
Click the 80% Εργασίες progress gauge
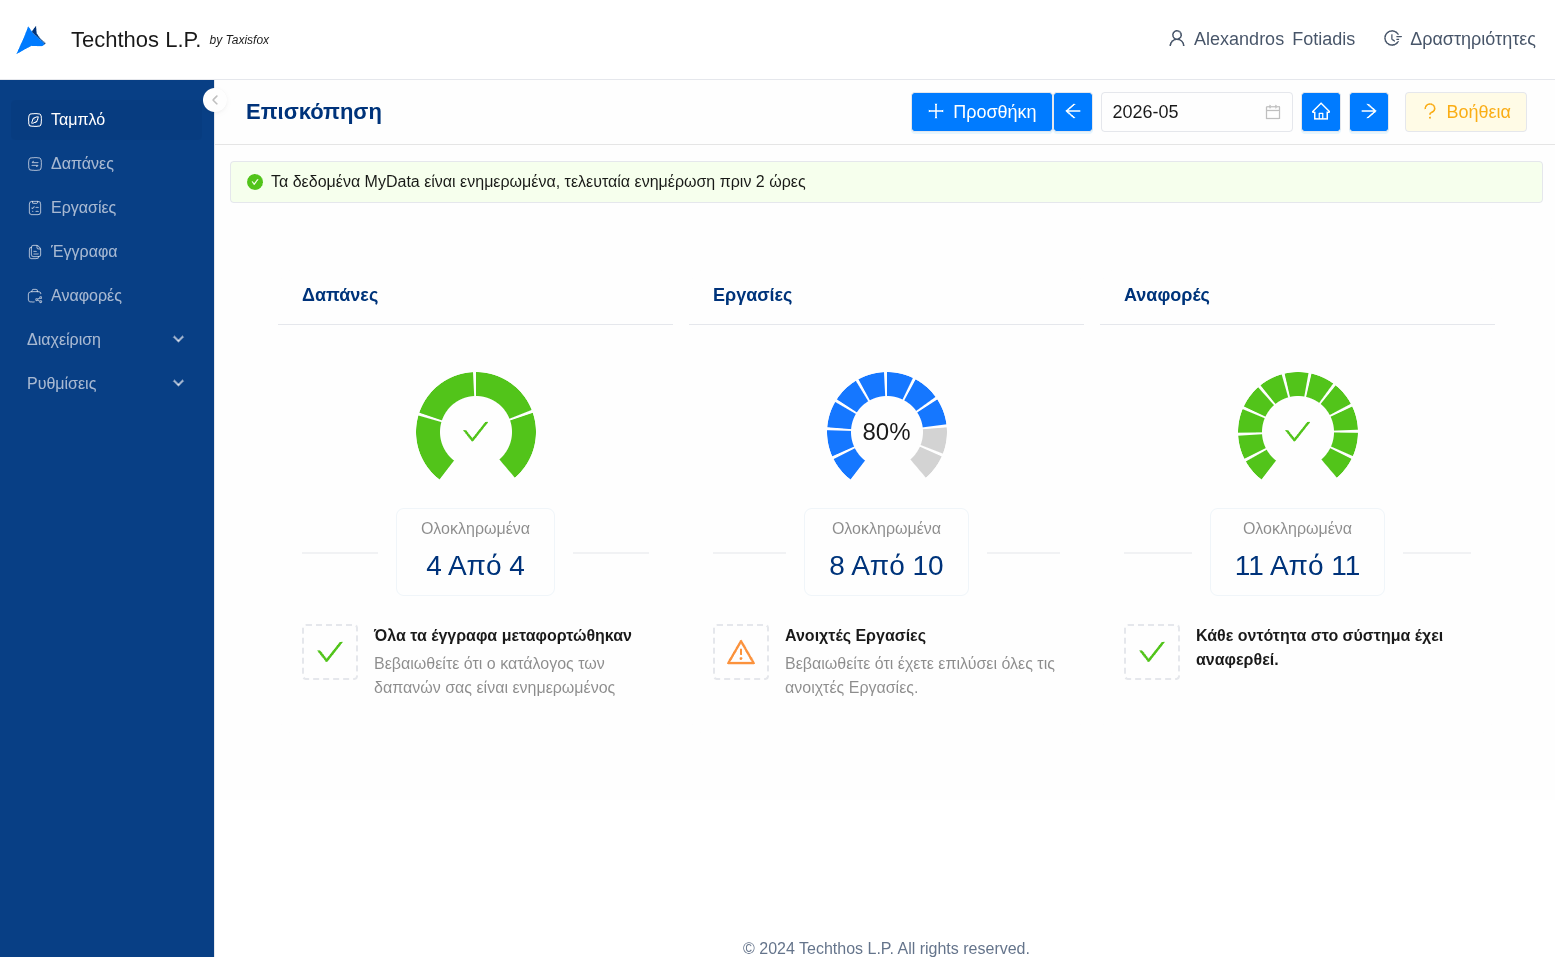pyautogui.click(x=887, y=426)
